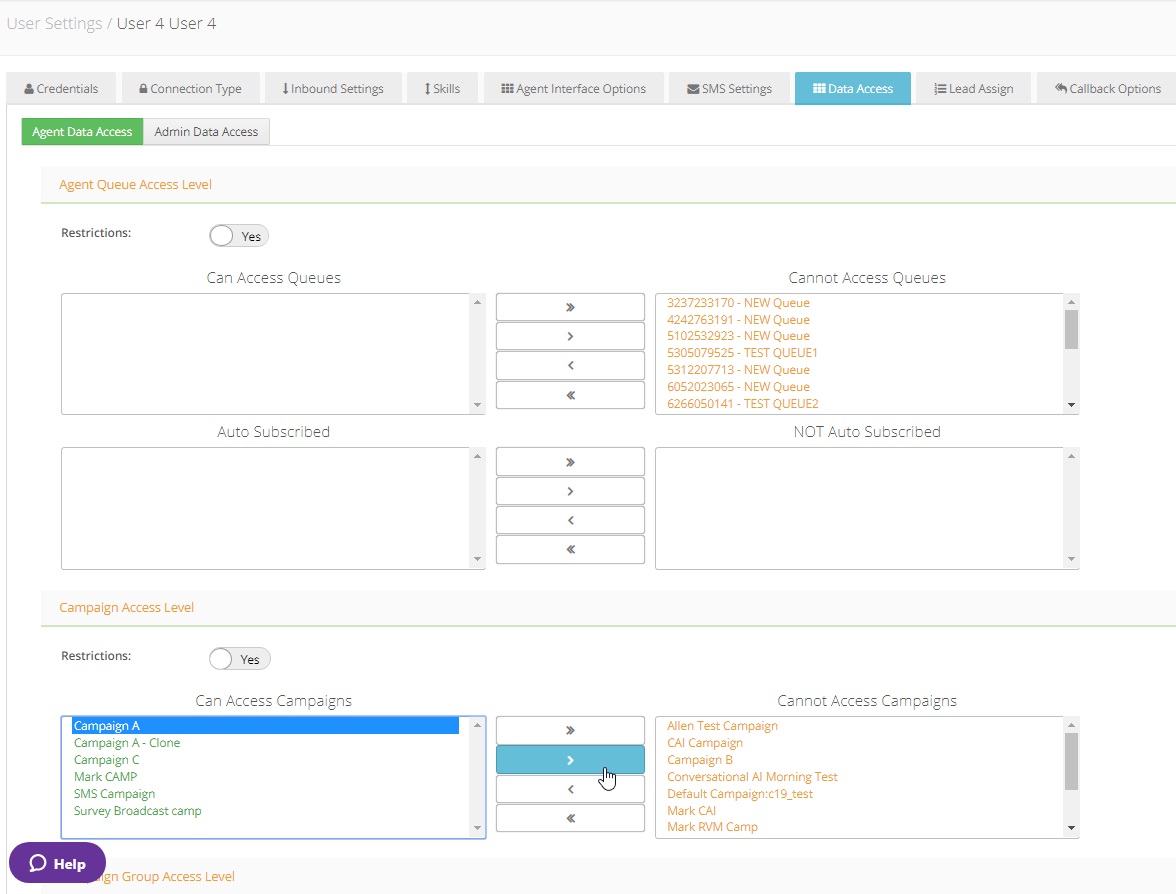Click Can Access Campaigns scroll up arrow
The height and width of the screenshot is (894, 1176).
point(477,724)
